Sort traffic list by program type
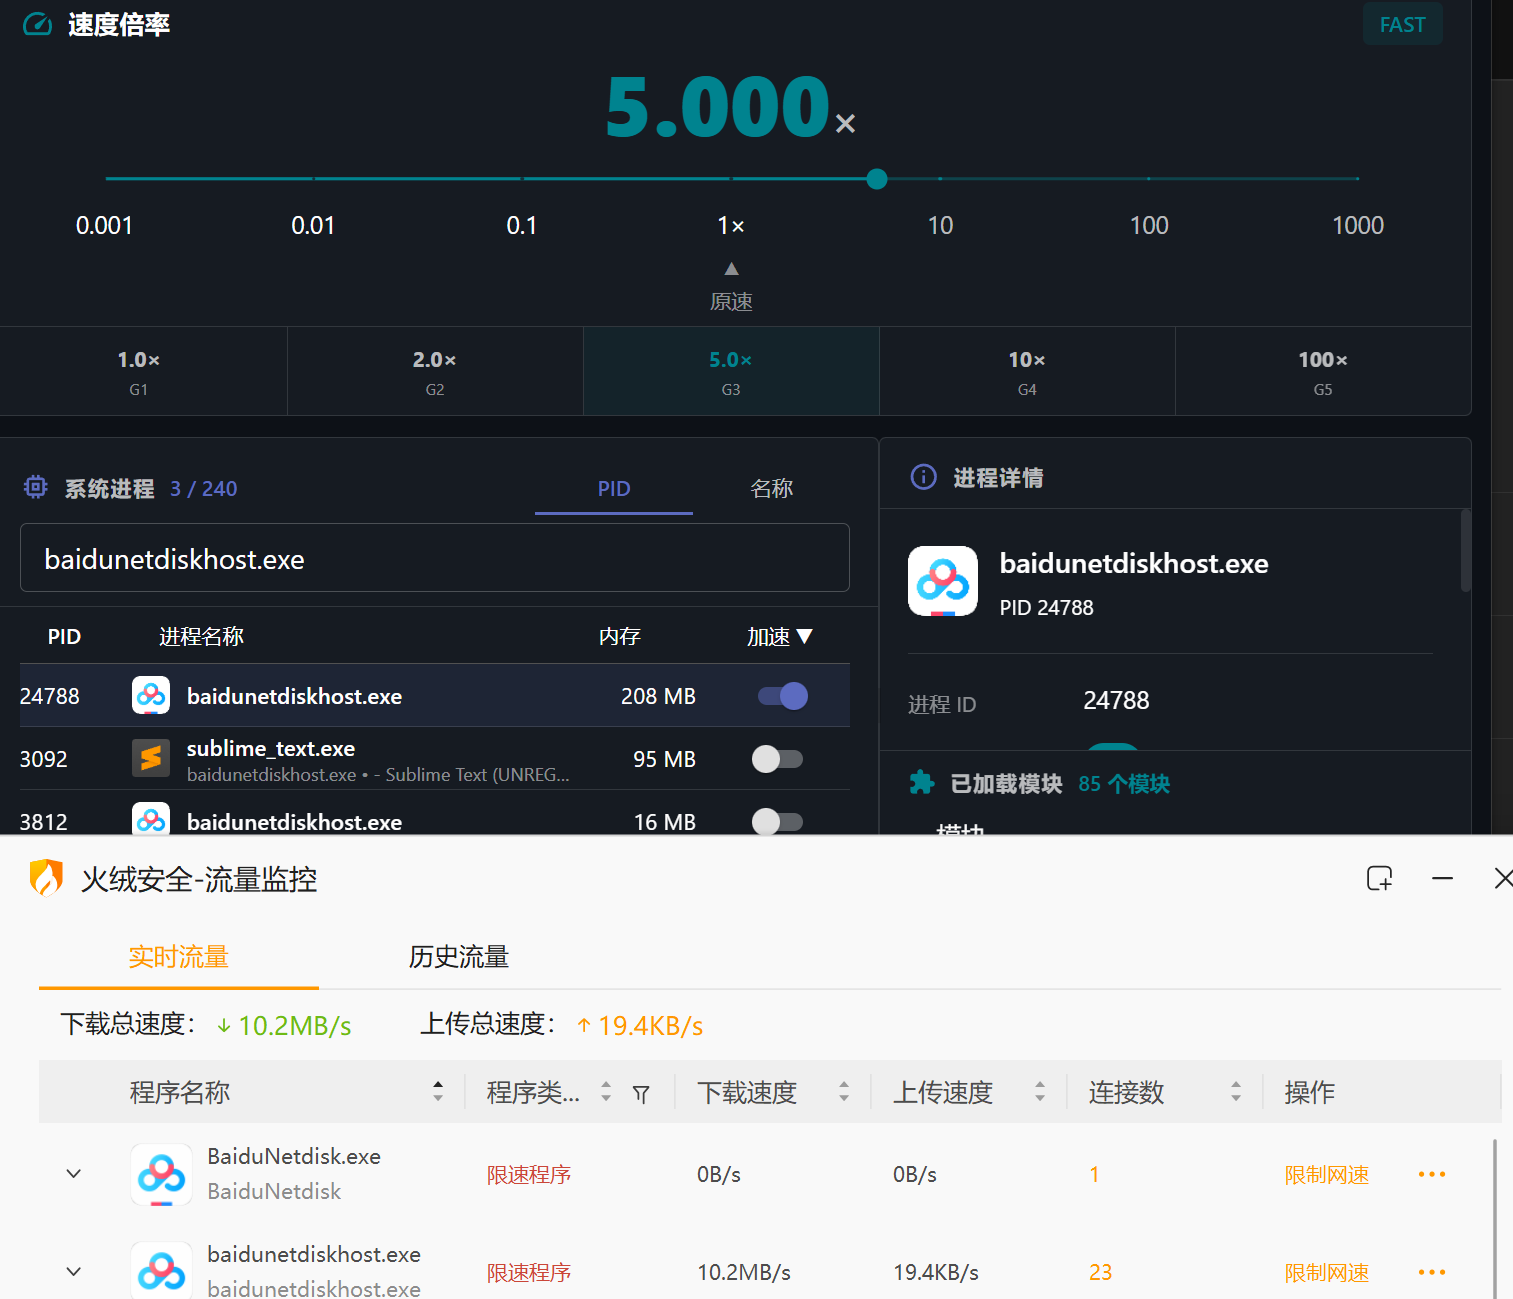This screenshot has width=1513, height=1299. click(x=606, y=1091)
